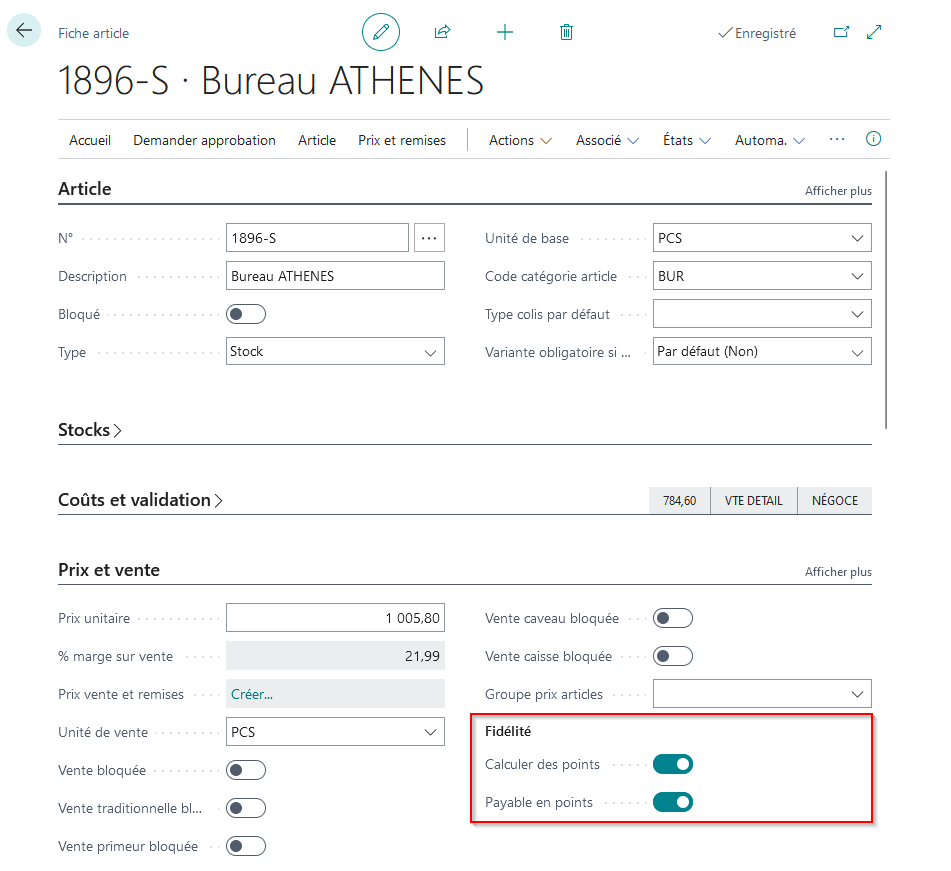Click the N° input field
The height and width of the screenshot is (871, 951).
[x=317, y=238]
